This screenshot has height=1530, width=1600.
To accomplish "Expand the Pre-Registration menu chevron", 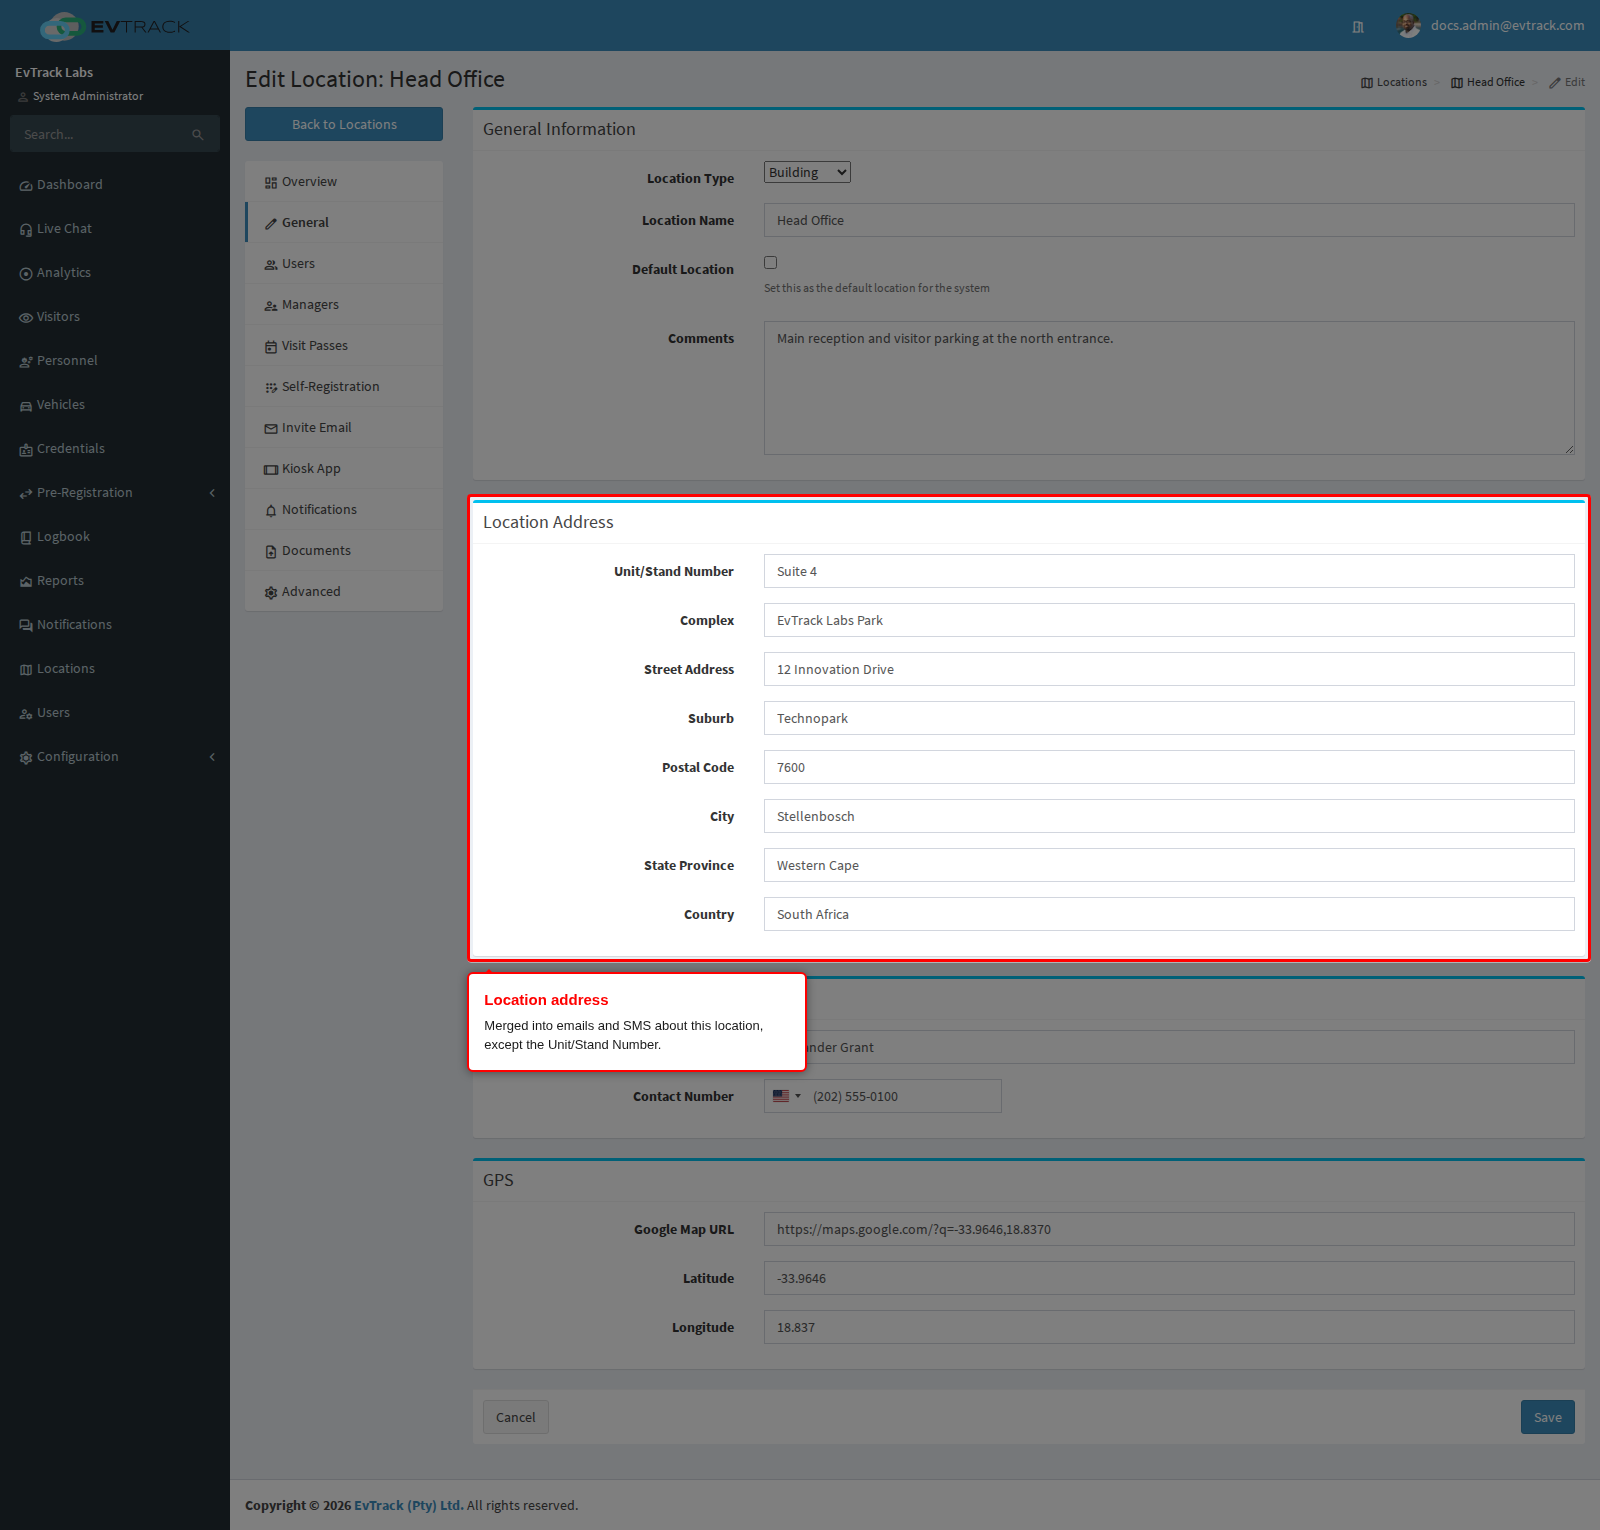I will pos(212,493).
